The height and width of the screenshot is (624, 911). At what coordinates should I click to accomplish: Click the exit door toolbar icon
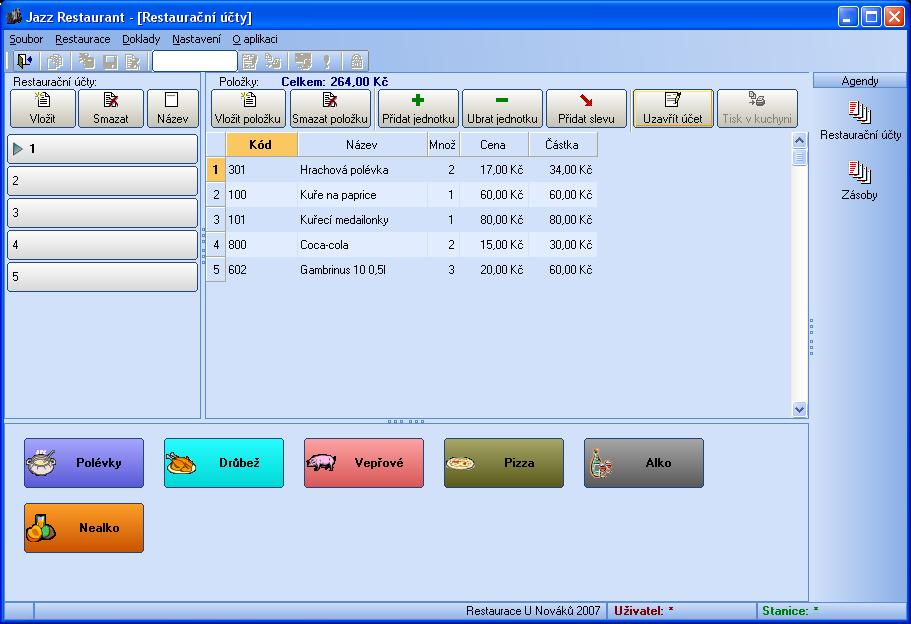24,61
